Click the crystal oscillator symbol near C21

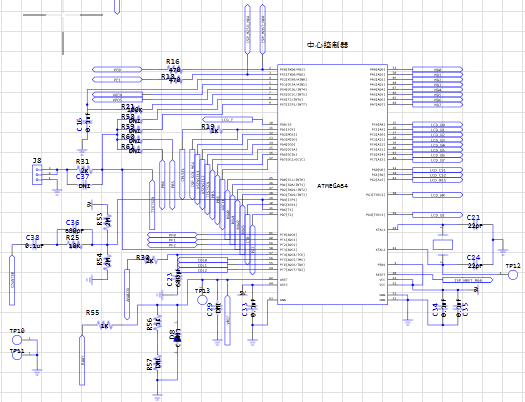pyautogui.click(x=443, y=245)
